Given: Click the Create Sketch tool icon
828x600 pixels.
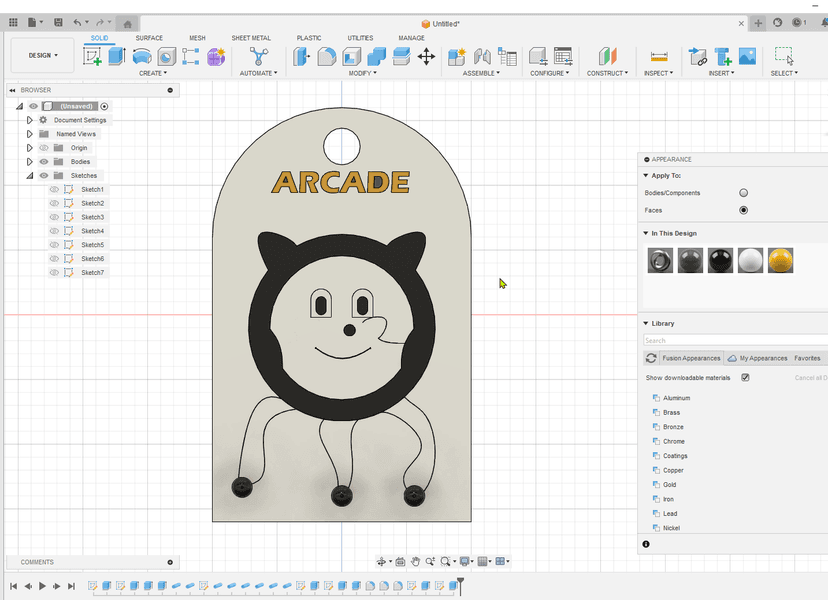Looking at the screenshot, I should click(92, 56).
